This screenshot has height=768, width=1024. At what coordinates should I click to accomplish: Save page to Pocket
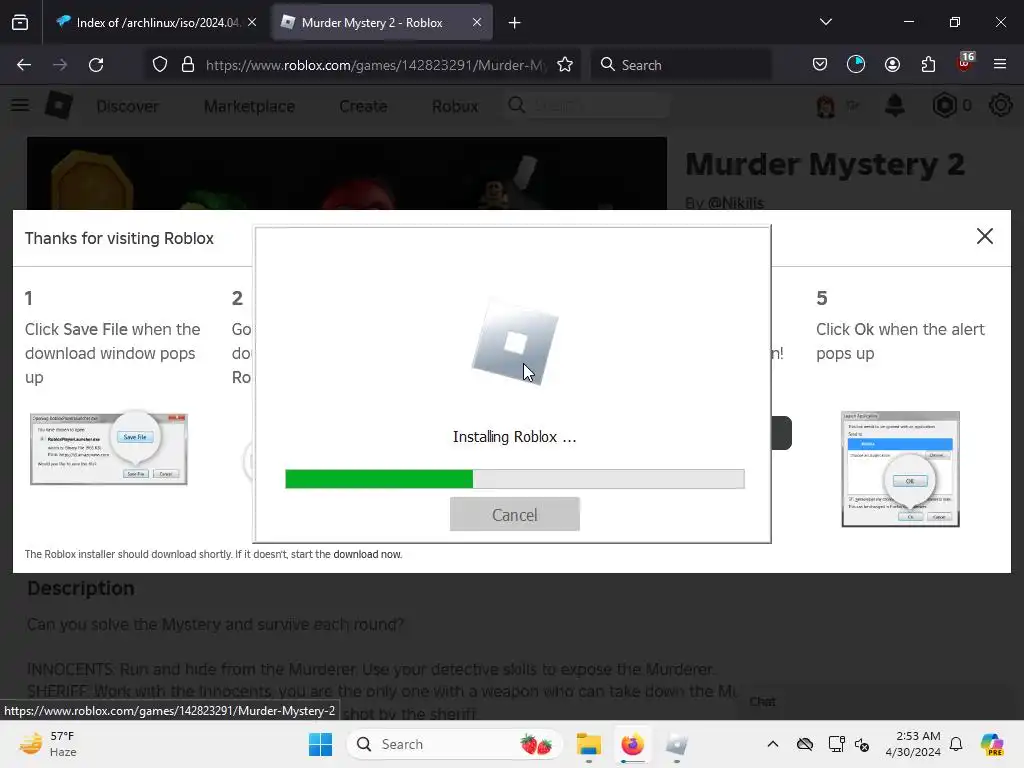tap(820, 65)
